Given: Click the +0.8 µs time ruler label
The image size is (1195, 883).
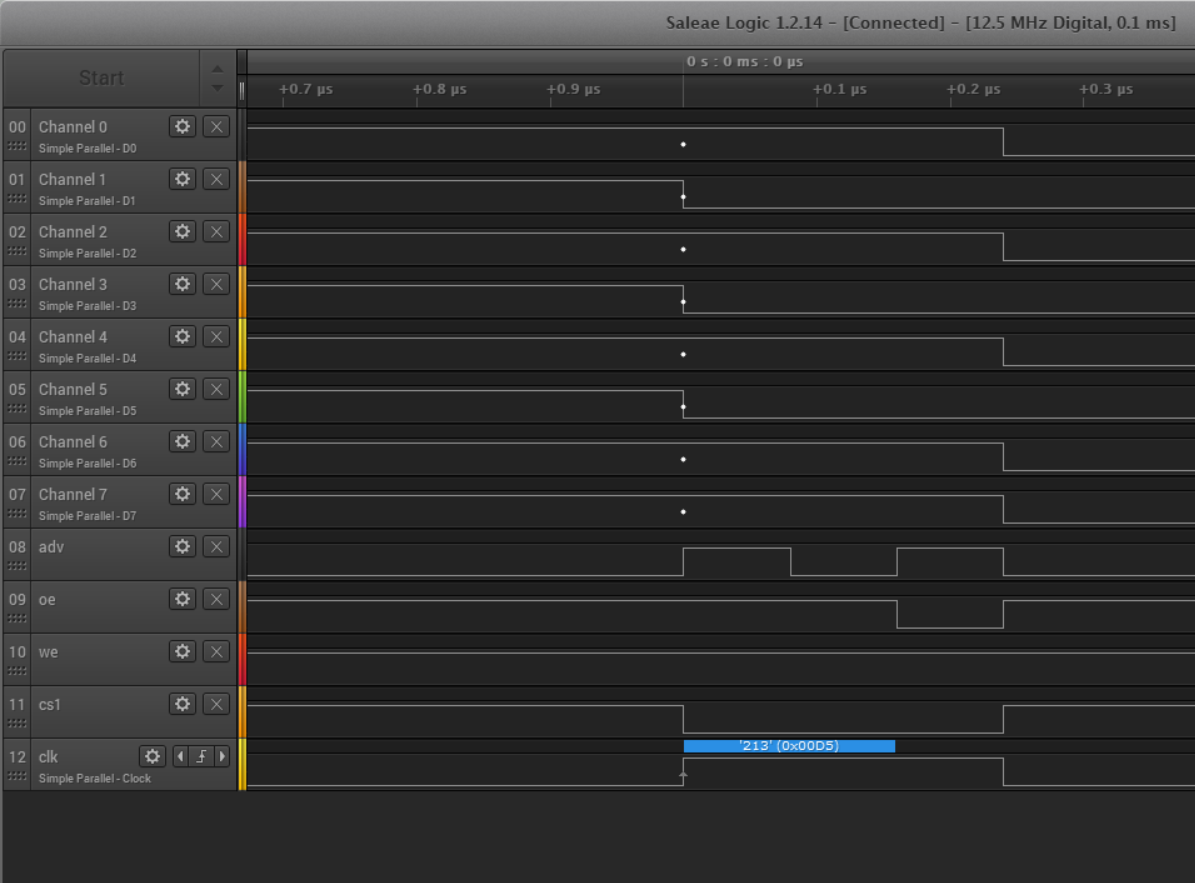Looking at the screenshot, I should (440, 89).
